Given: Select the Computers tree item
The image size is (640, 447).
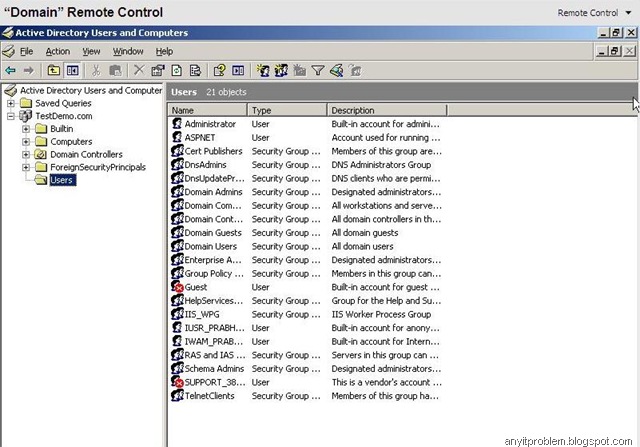Looking at the screenshot, I should pyautogui.click(x=71, y=142).
